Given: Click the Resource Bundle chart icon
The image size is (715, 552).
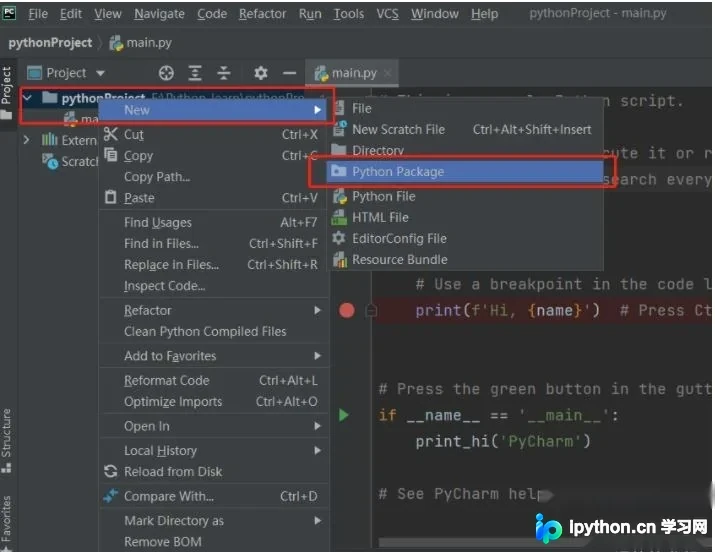Looking at the screenshot, I should (x=340, y=259).
